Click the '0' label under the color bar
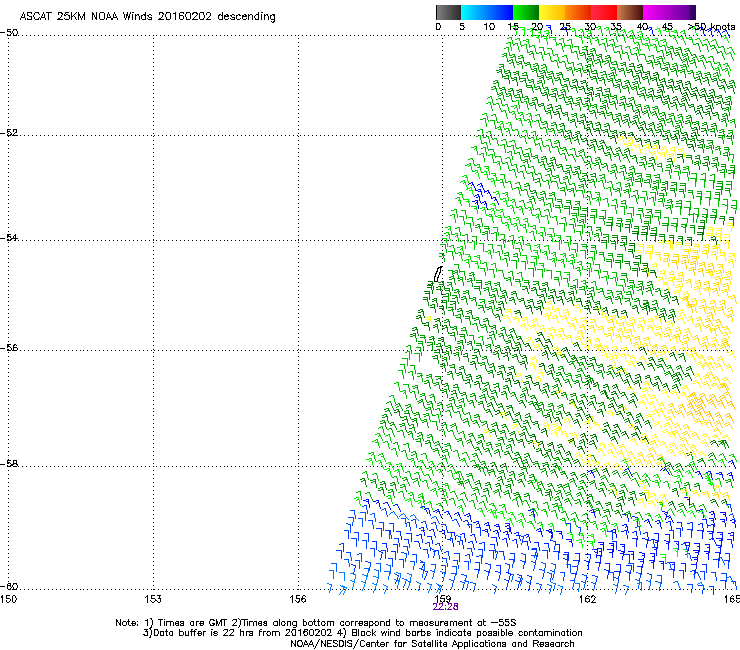This screenshot has height=650, width=740. (x=438, y=27)
